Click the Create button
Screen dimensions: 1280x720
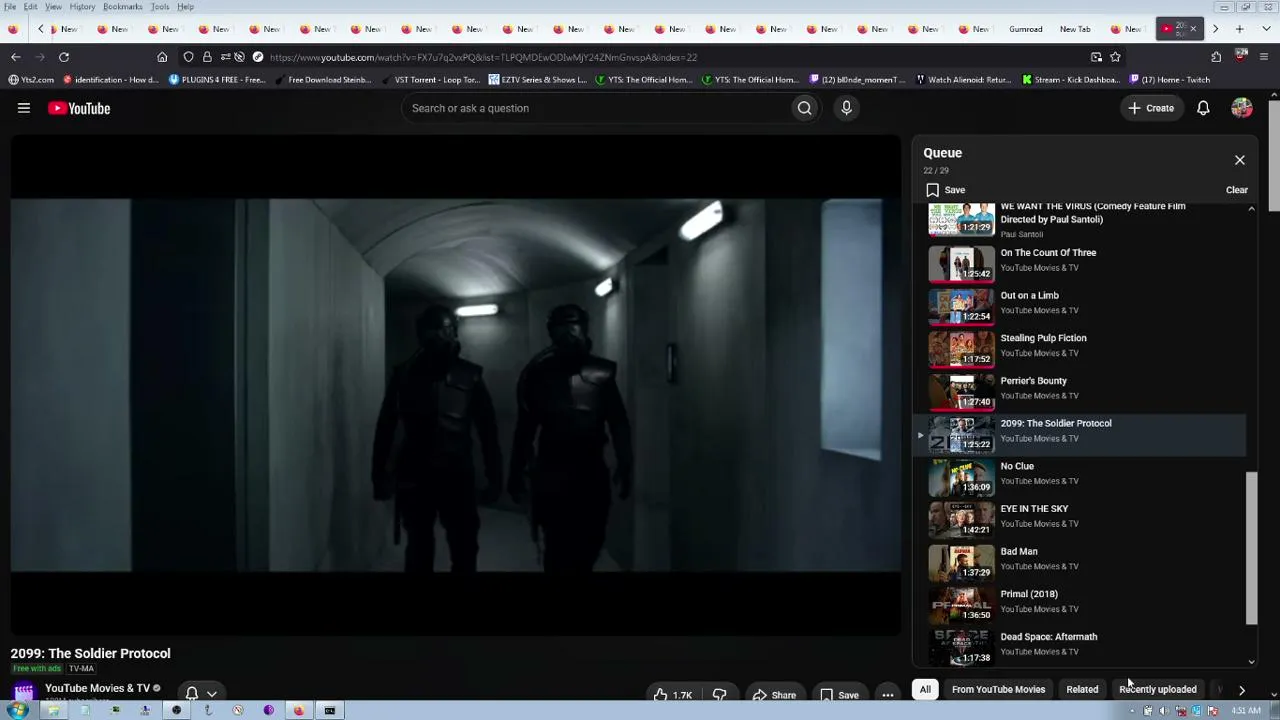(1150, 108)
